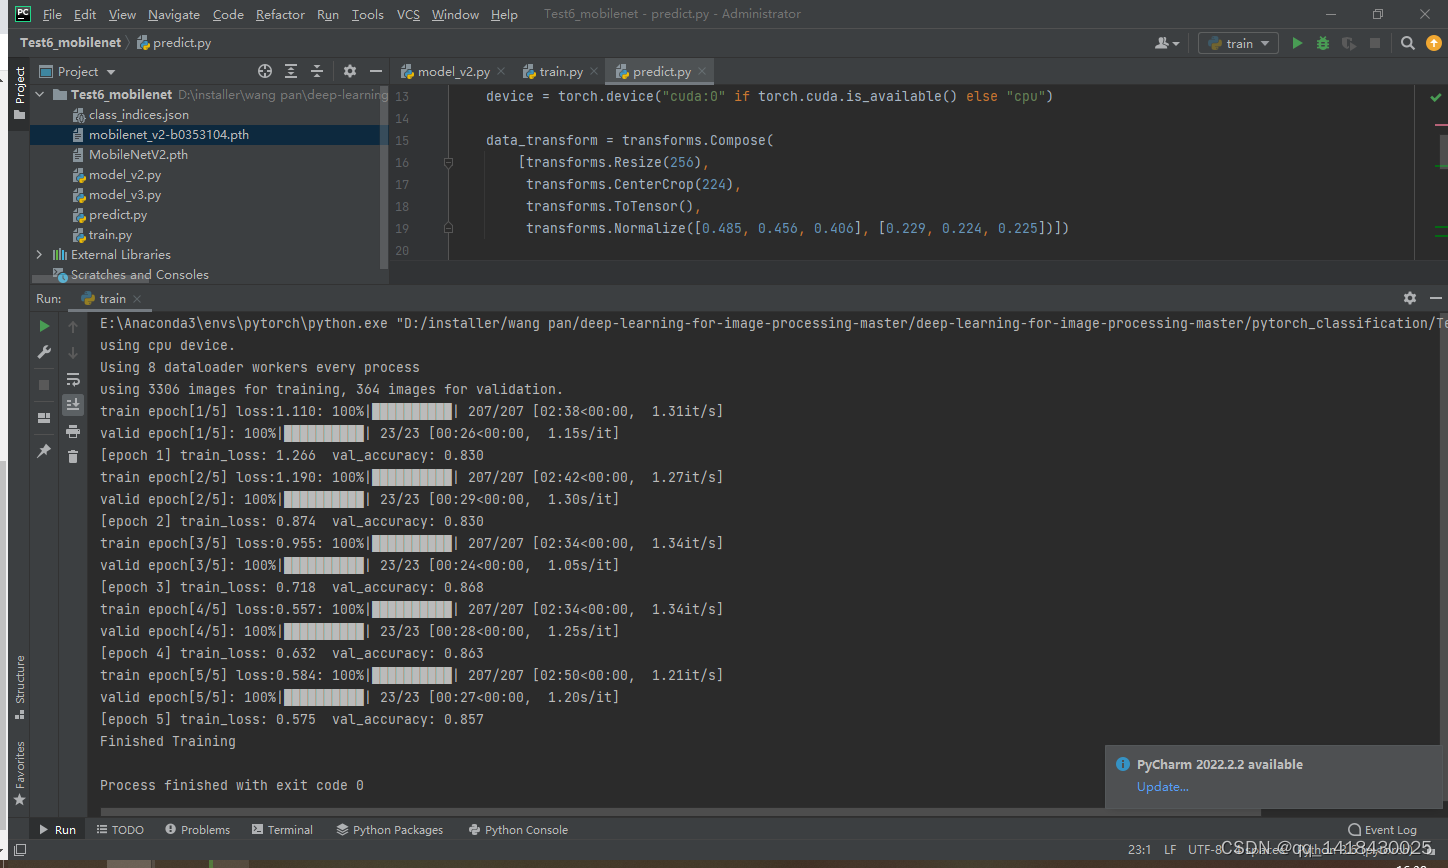
Task: Open Run panel settings gear
Action: [1410, 298]
